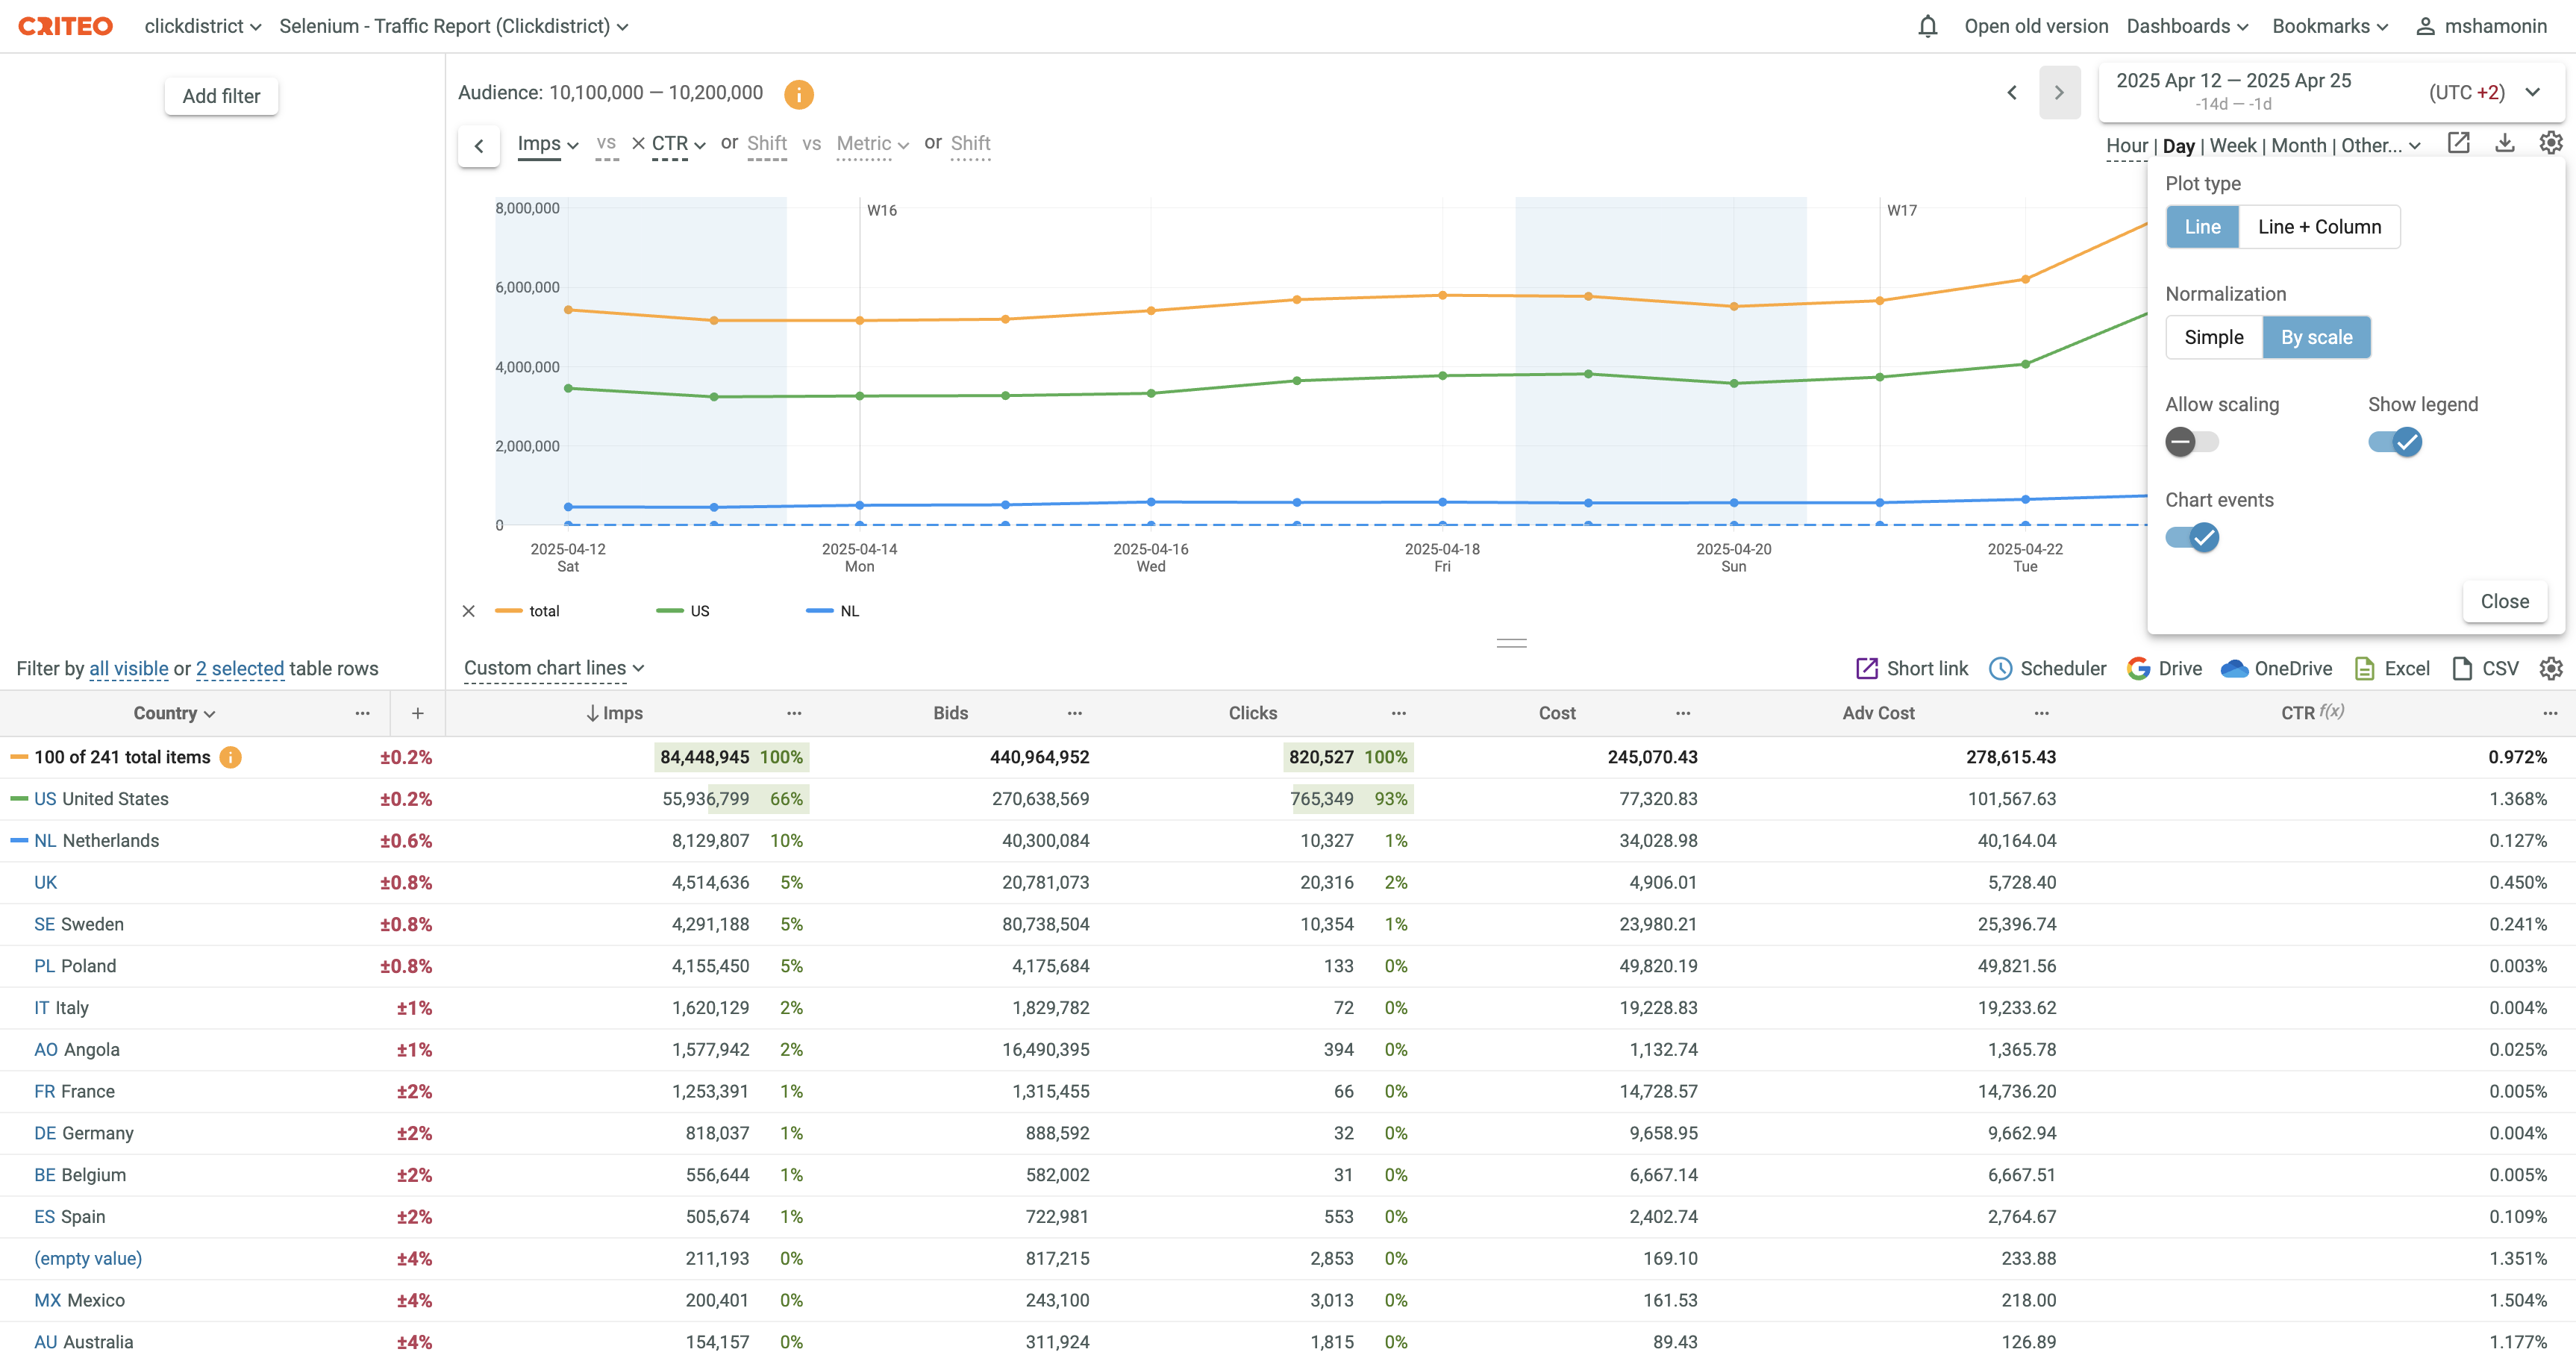
Task: Disable the Chart events toggle
Action: (2191, 538)
